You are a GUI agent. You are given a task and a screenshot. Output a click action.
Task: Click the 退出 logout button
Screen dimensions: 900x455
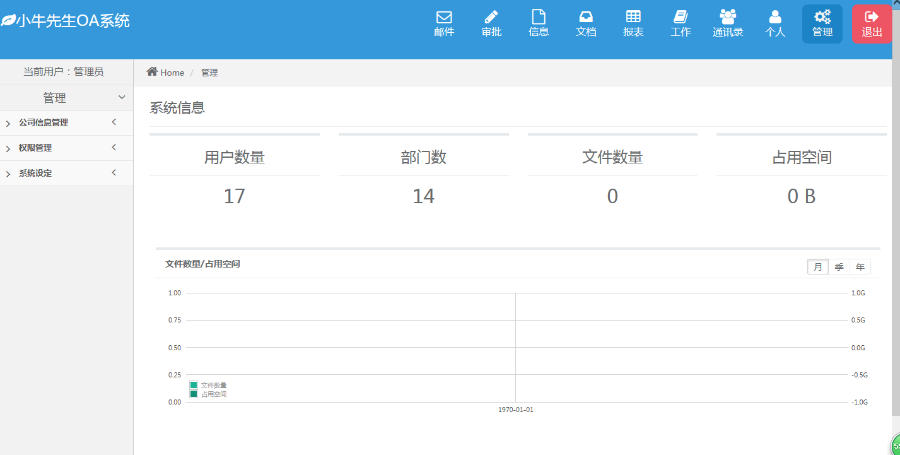(871, 24)
